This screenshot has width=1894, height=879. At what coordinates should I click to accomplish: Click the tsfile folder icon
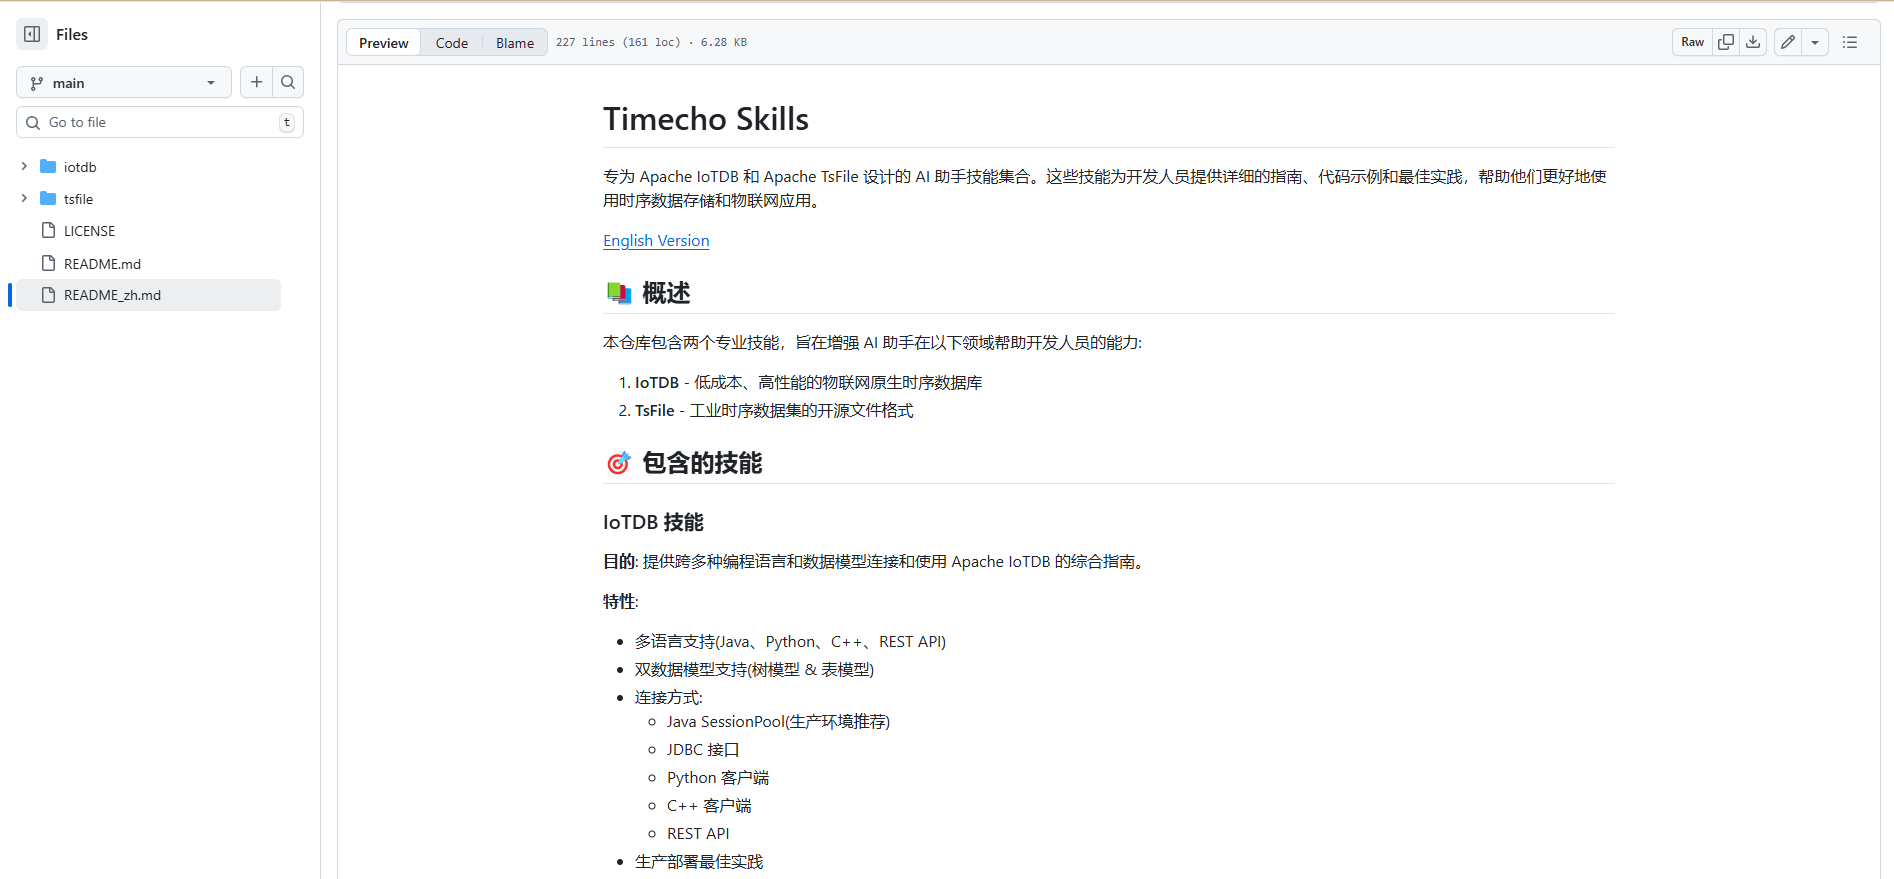(x=48, y=198)
